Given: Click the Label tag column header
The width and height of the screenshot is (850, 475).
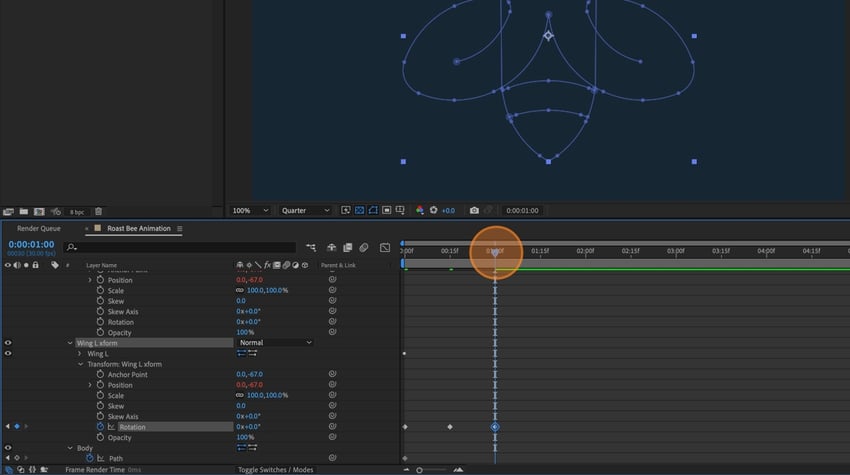Looking at the screenshot, I should click(55, 265).
